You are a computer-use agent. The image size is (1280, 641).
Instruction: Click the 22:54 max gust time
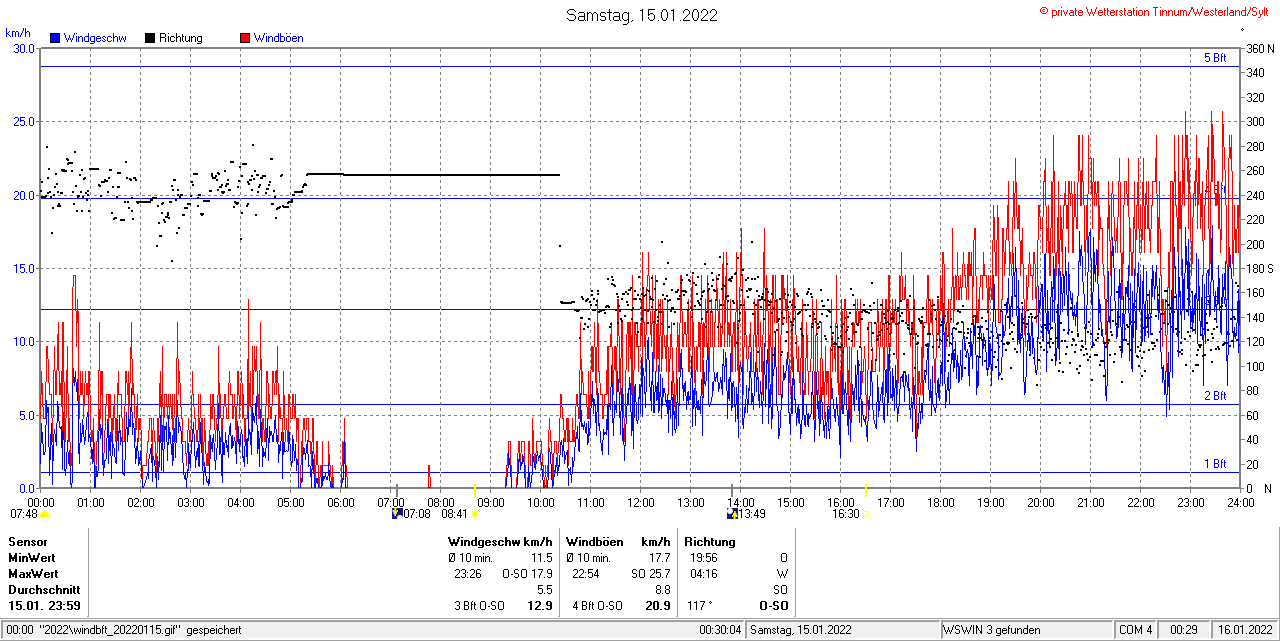click(586, 574)
